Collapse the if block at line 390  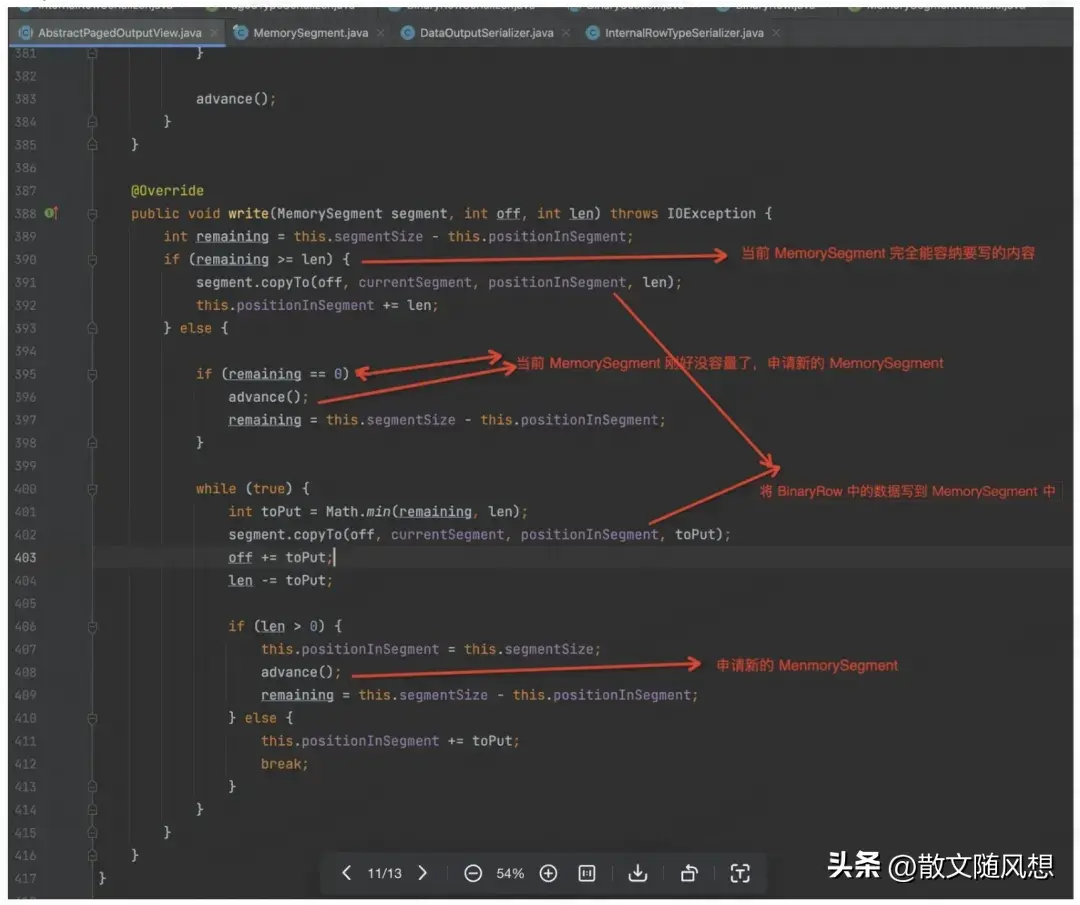click(92, 260)
